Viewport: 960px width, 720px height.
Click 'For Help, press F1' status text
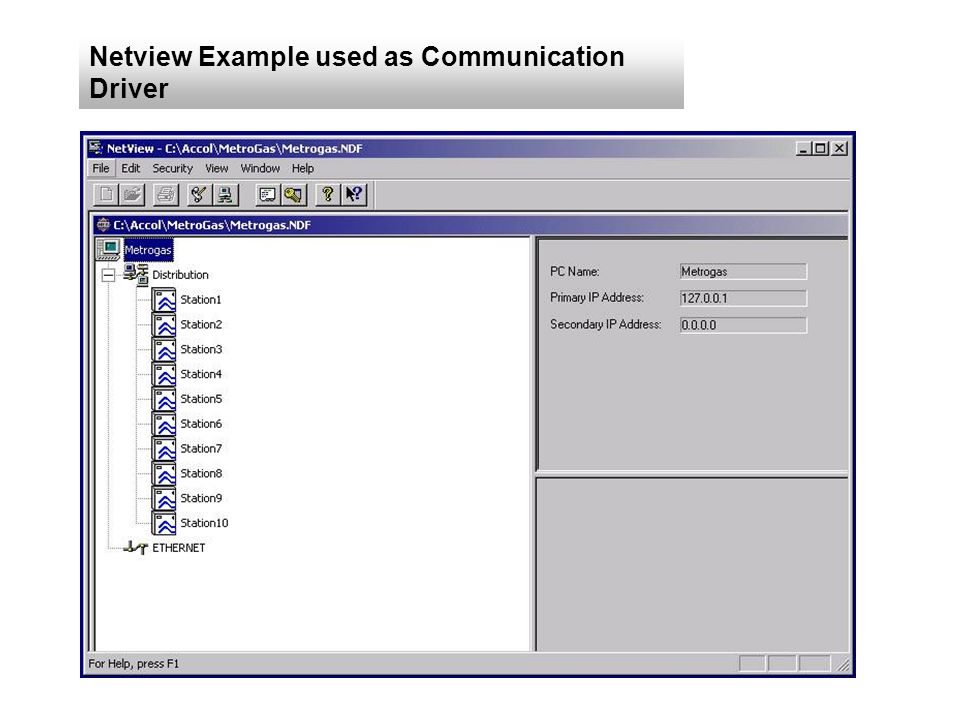pyautogui.click(x=134, y=664)
